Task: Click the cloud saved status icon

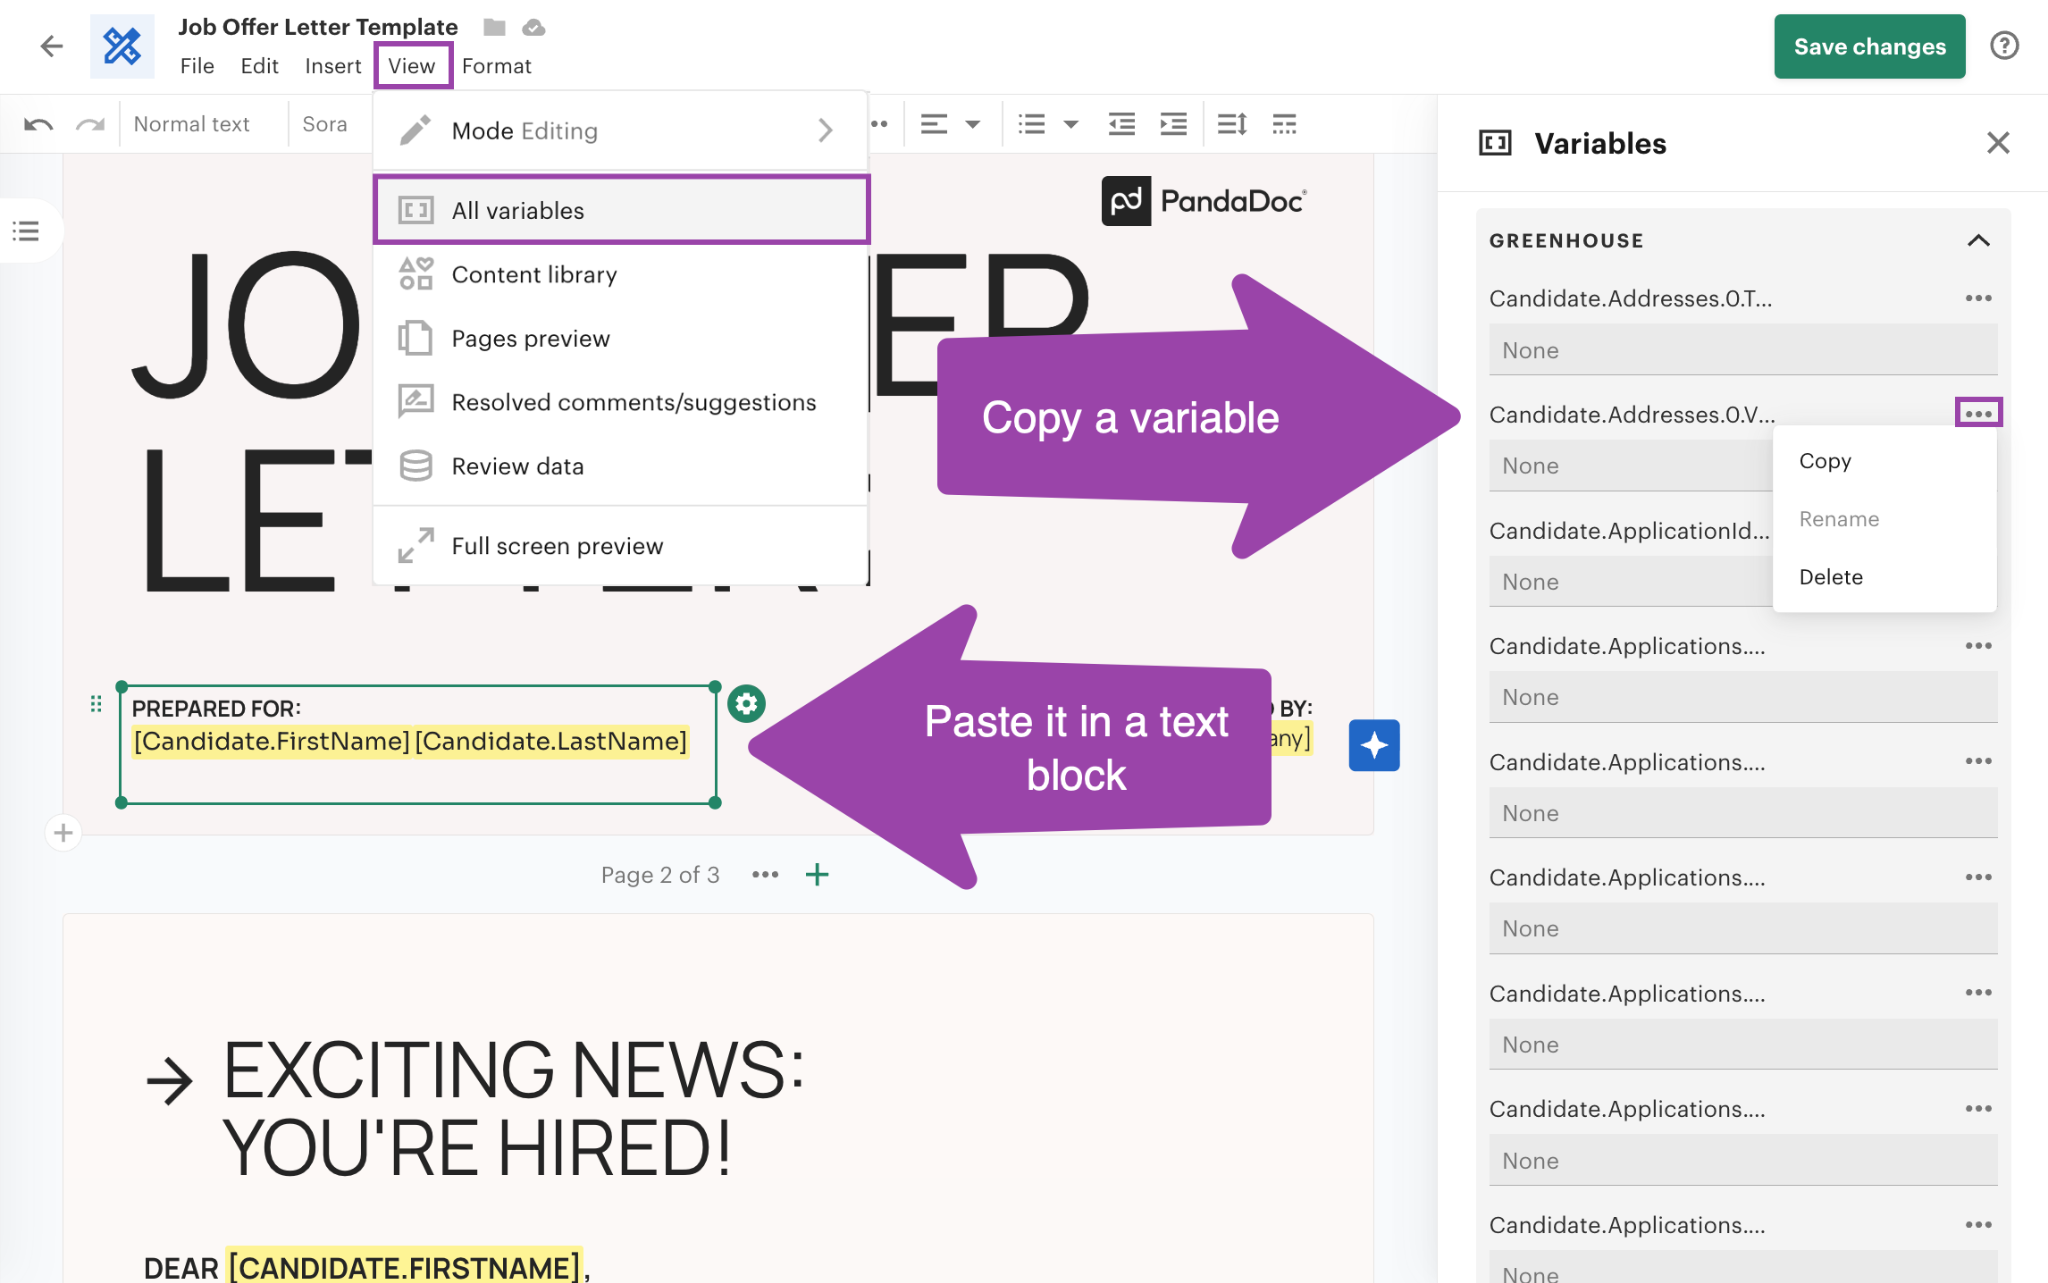Action: (x=534, y=27)
